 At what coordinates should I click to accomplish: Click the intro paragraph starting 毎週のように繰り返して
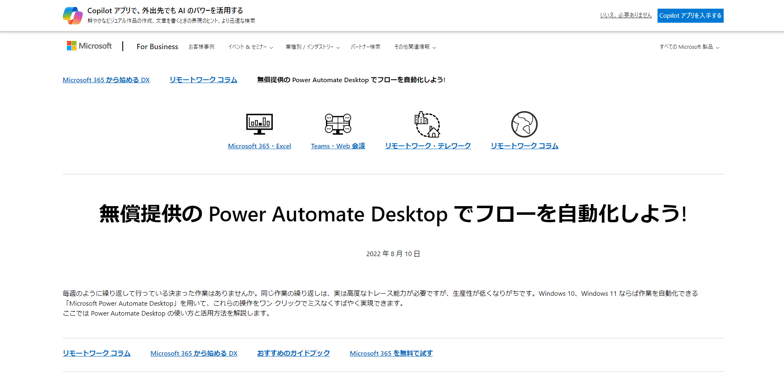click(380, 304)
